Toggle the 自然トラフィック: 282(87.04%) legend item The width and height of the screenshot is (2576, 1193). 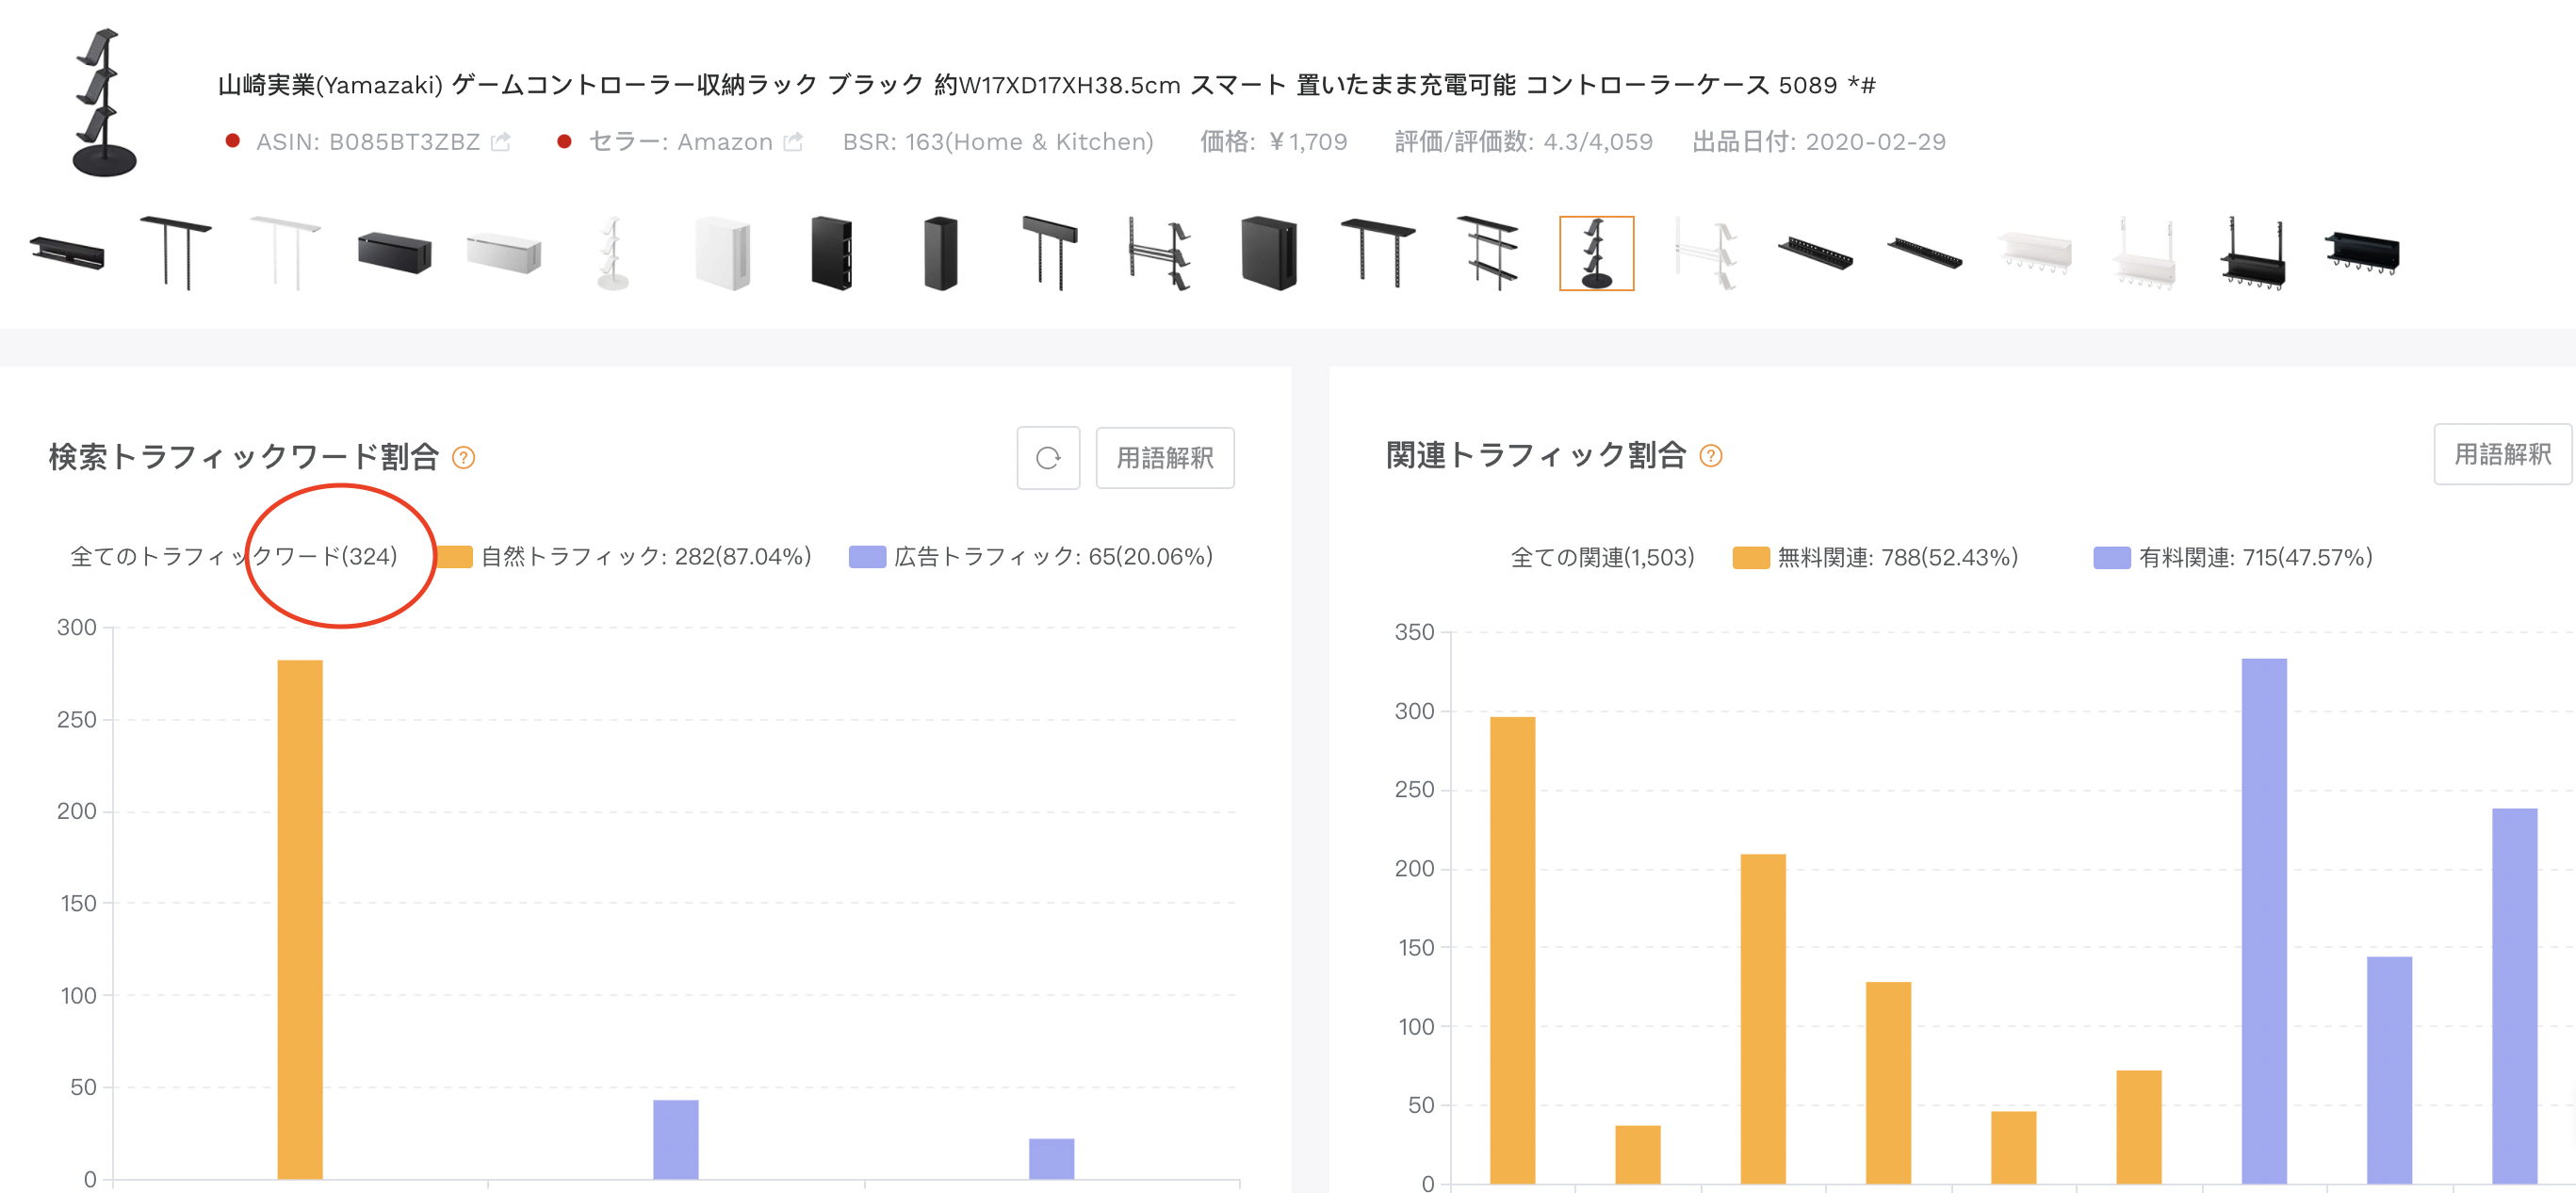625,557
